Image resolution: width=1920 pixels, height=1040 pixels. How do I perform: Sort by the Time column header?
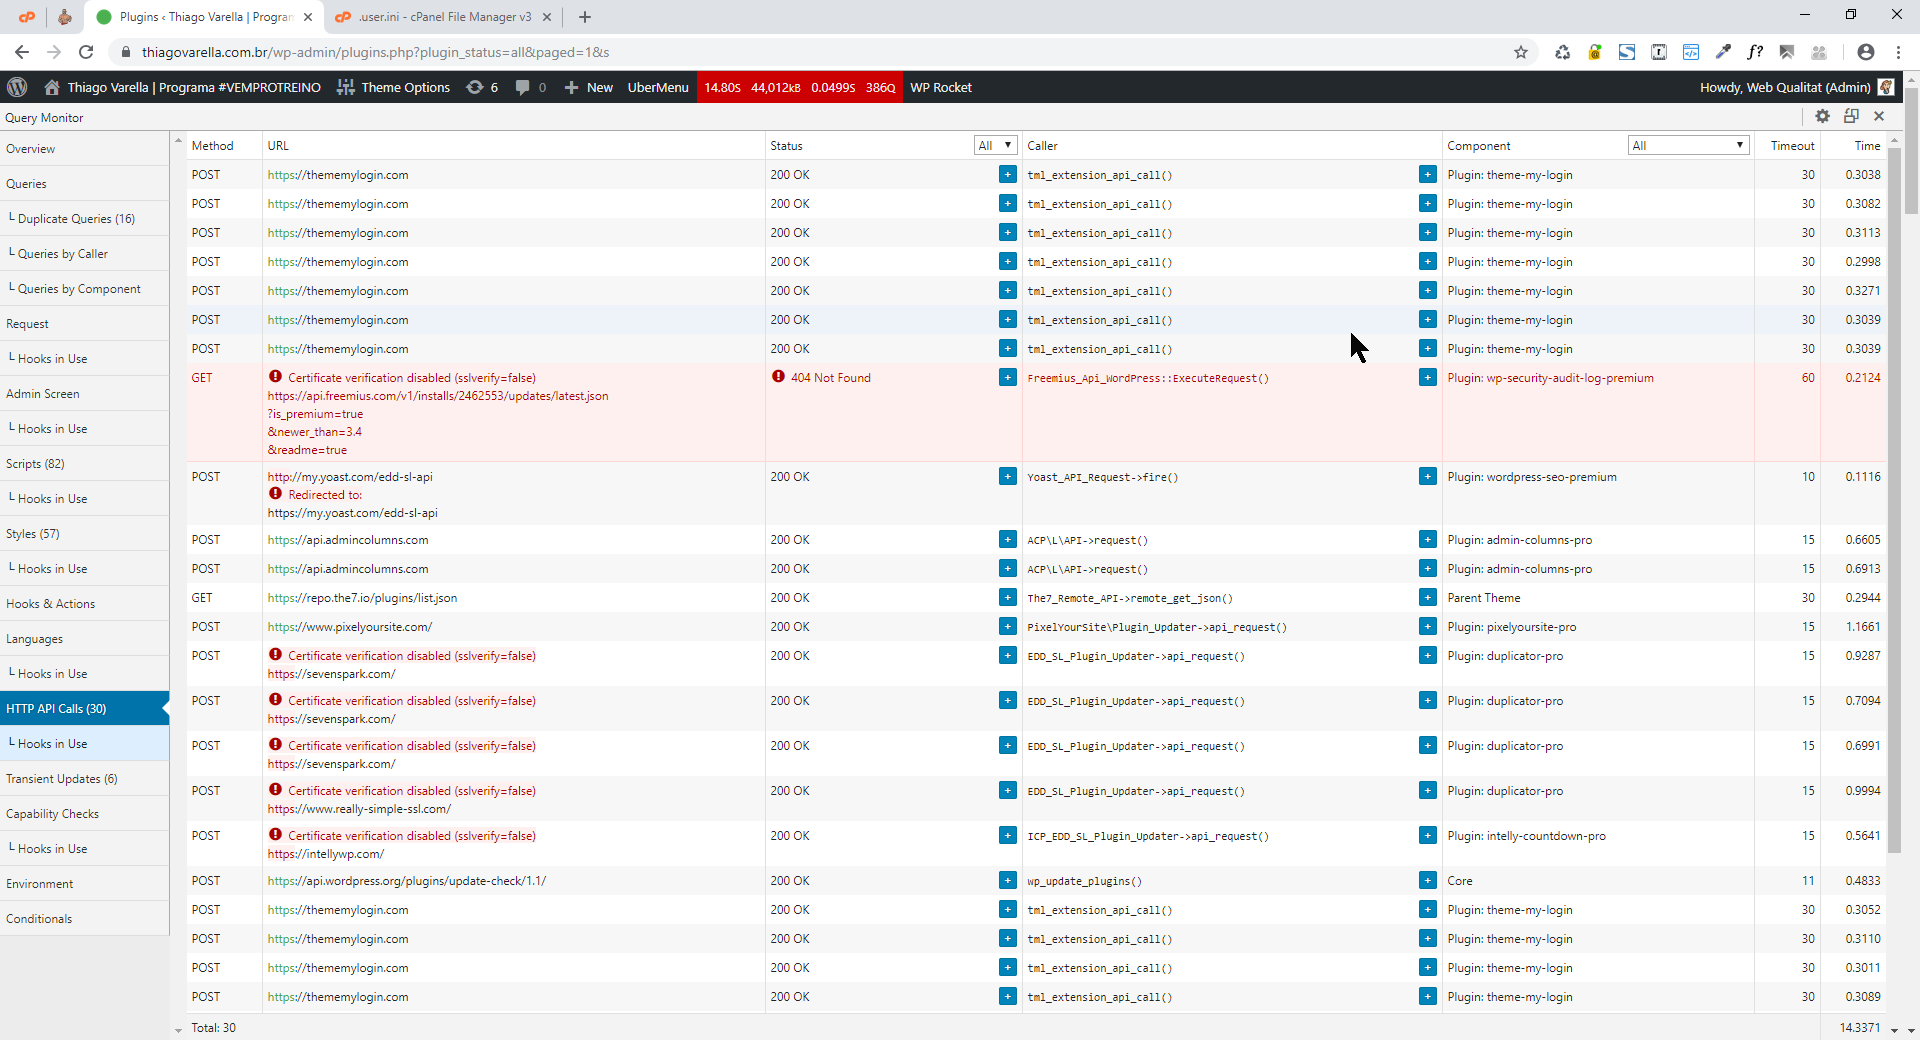pos(1866,146)
